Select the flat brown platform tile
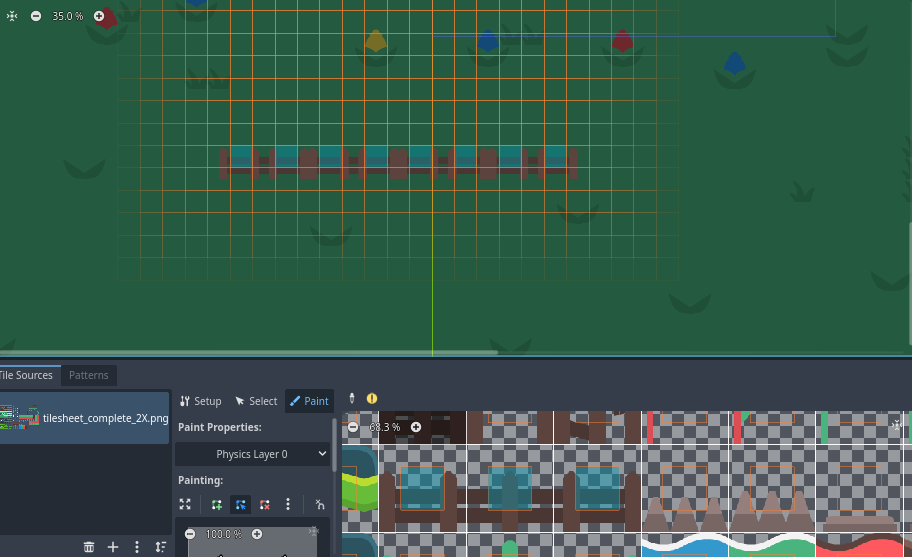 coord(860,488)
